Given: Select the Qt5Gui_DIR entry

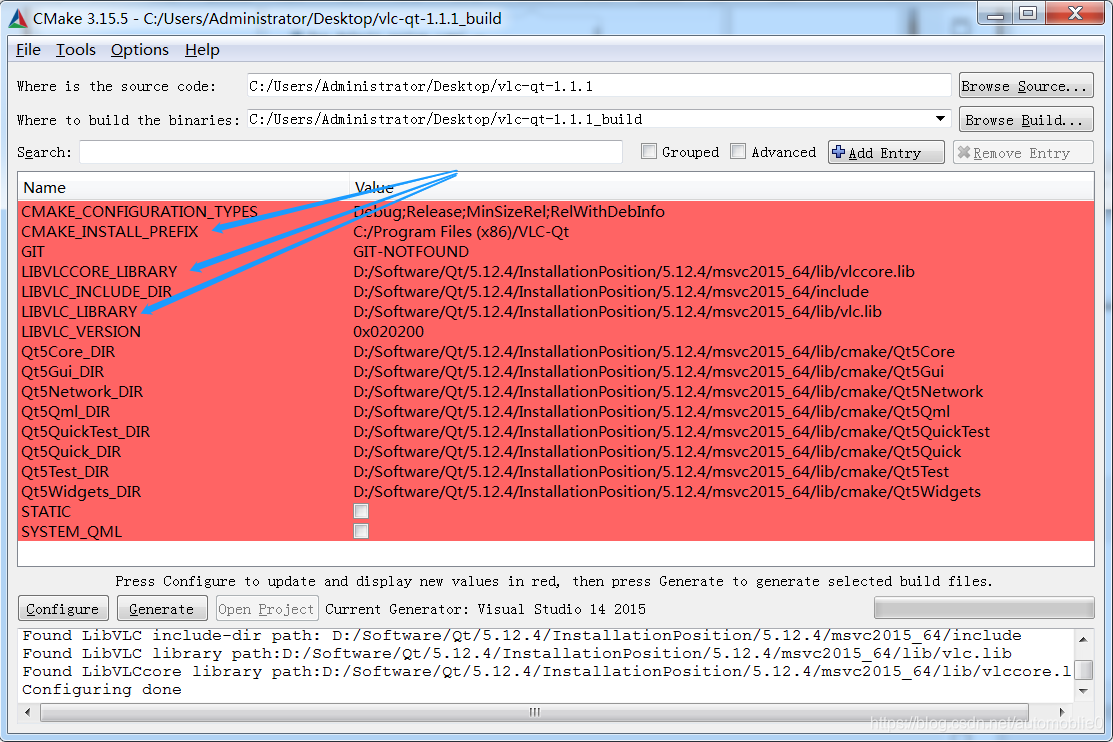Looking at the screenshot, I should [x=62, y=371].
